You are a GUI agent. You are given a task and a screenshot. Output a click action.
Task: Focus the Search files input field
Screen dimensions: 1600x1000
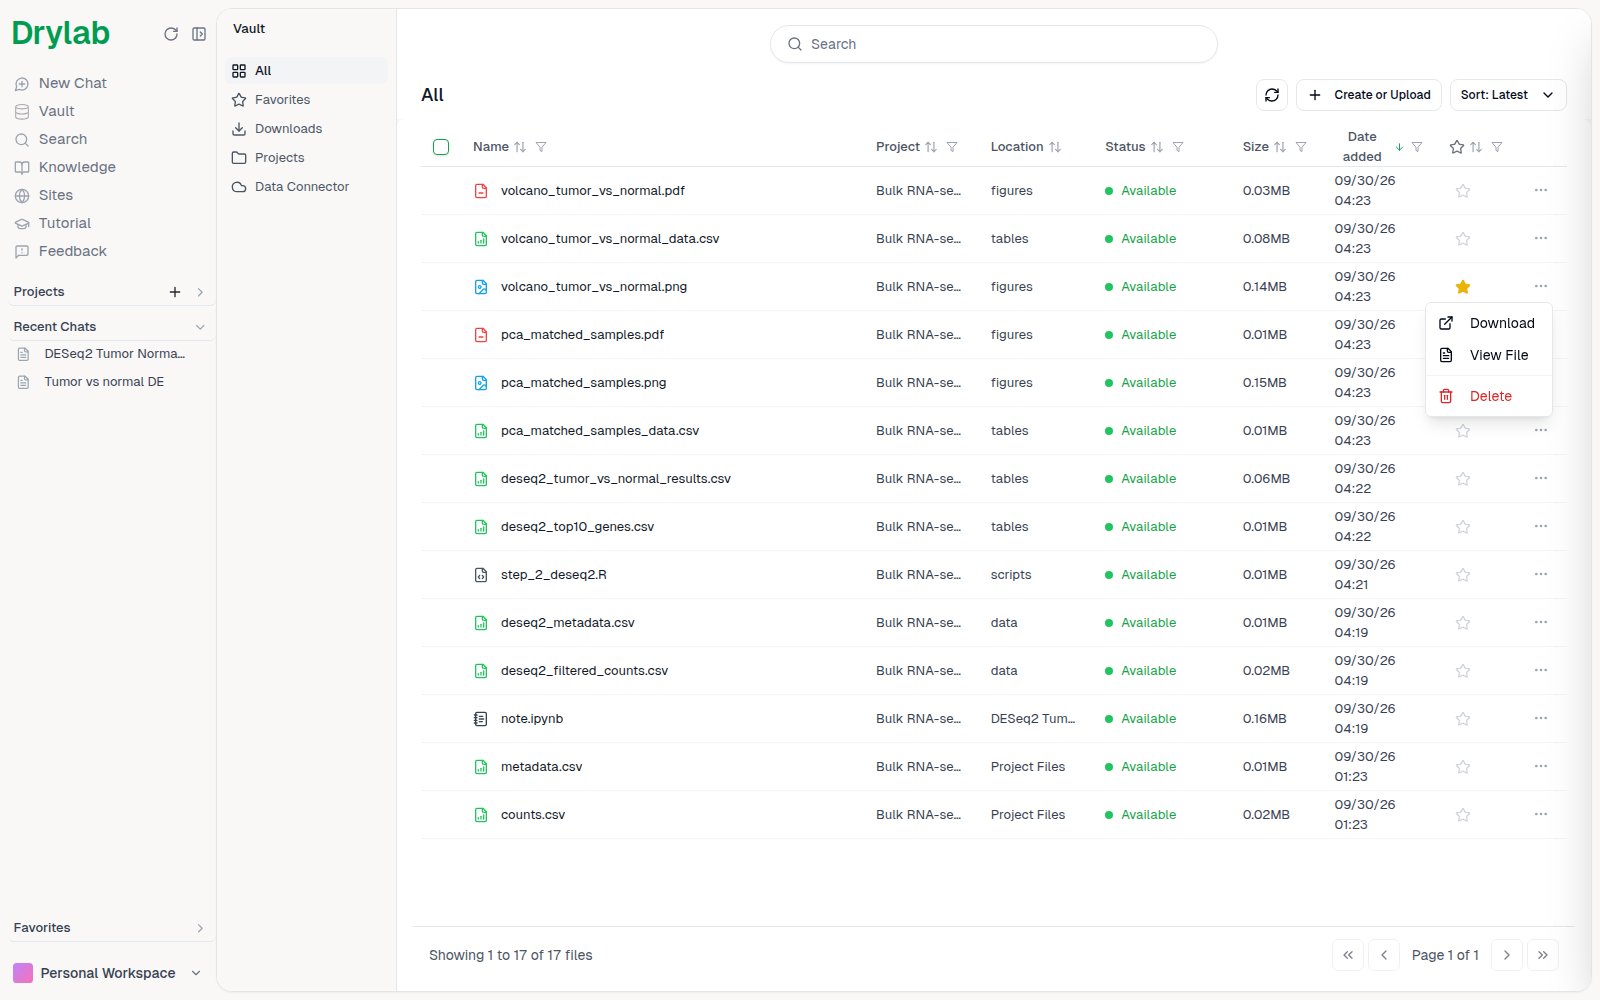[994, 44]
